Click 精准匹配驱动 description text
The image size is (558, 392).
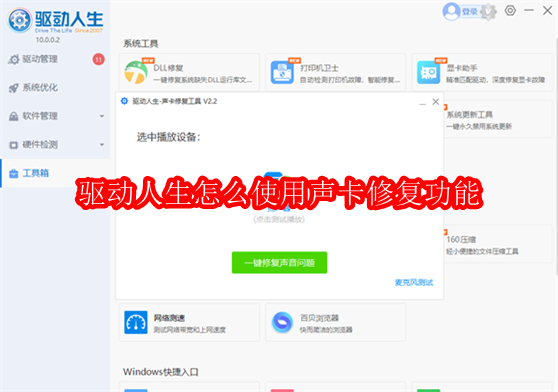[x=495, y=80]
